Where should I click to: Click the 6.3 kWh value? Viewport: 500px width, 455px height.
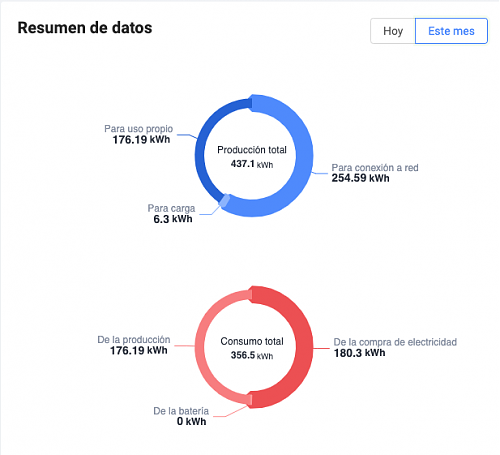(173, 219)
